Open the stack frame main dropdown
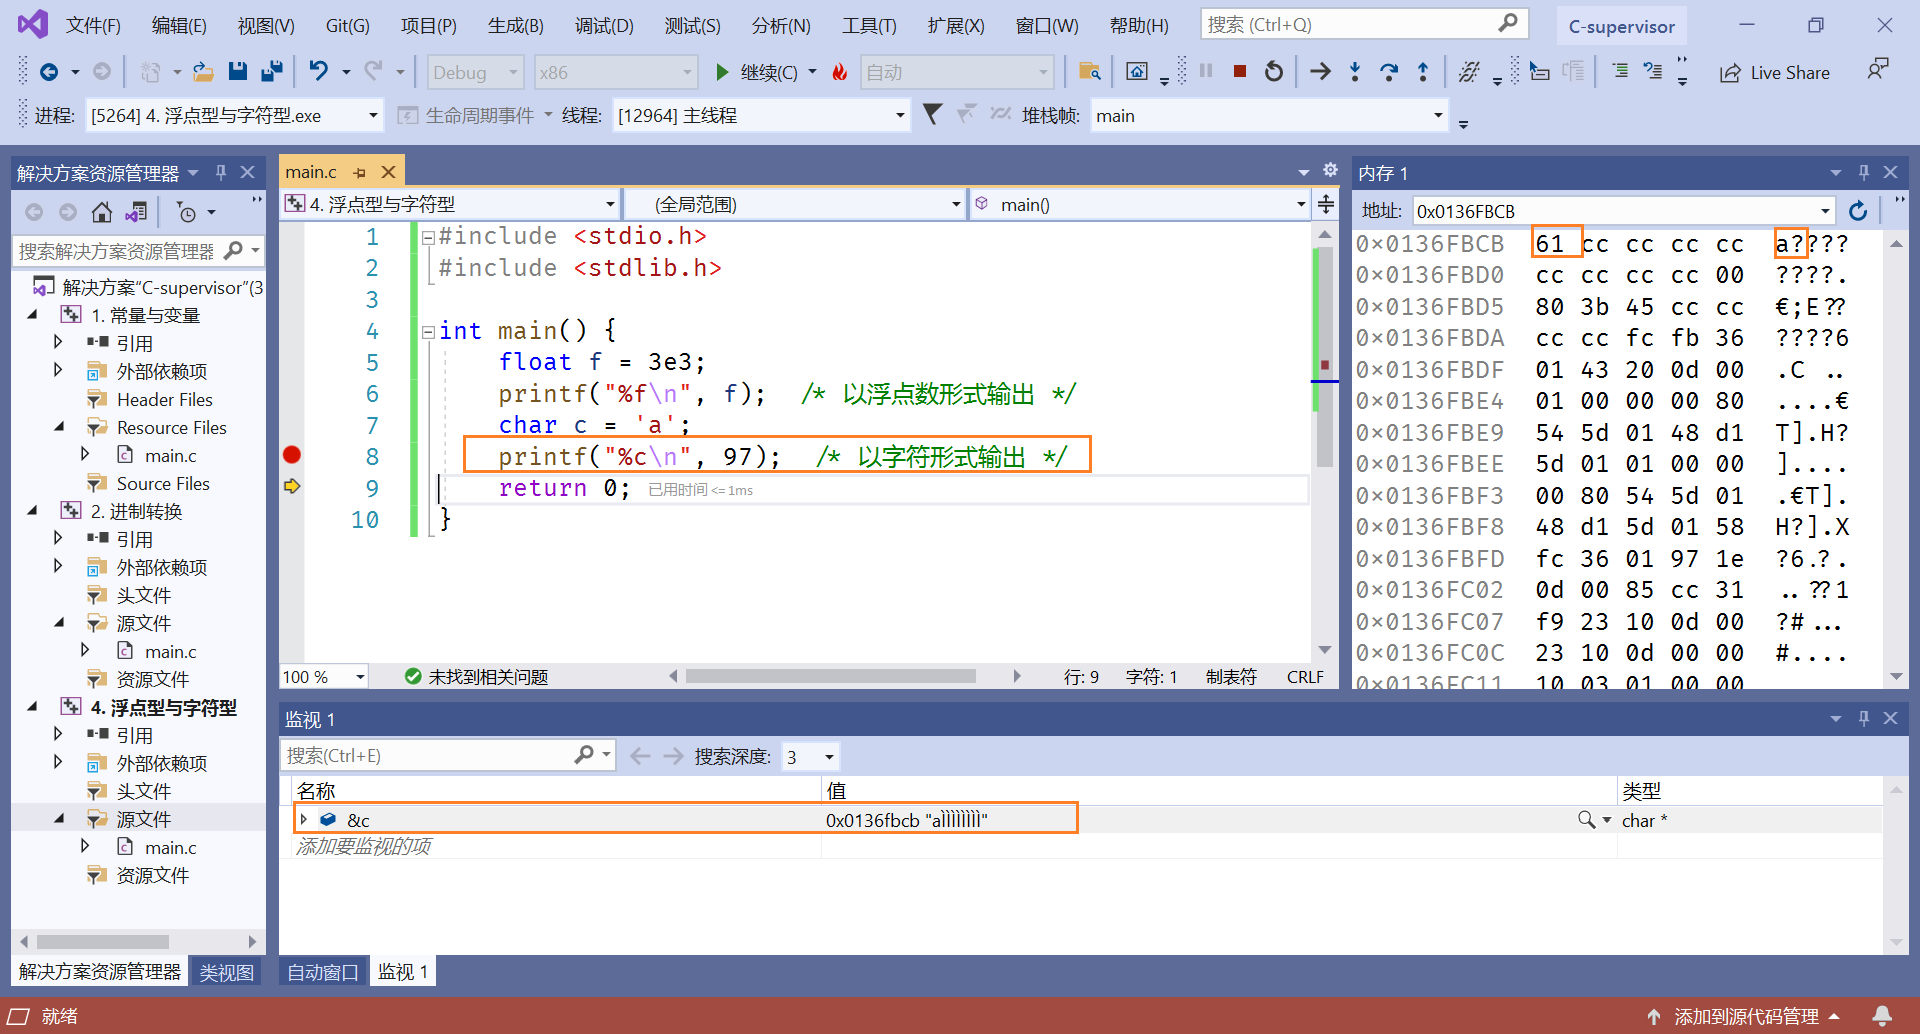This screenshot has height=1034, width=1920. 1438,115
